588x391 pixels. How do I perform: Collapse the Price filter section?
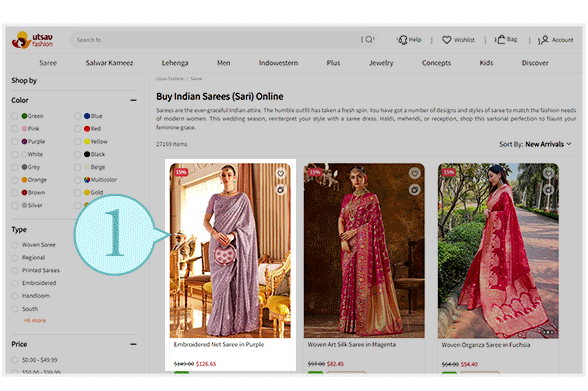(133, 344)
